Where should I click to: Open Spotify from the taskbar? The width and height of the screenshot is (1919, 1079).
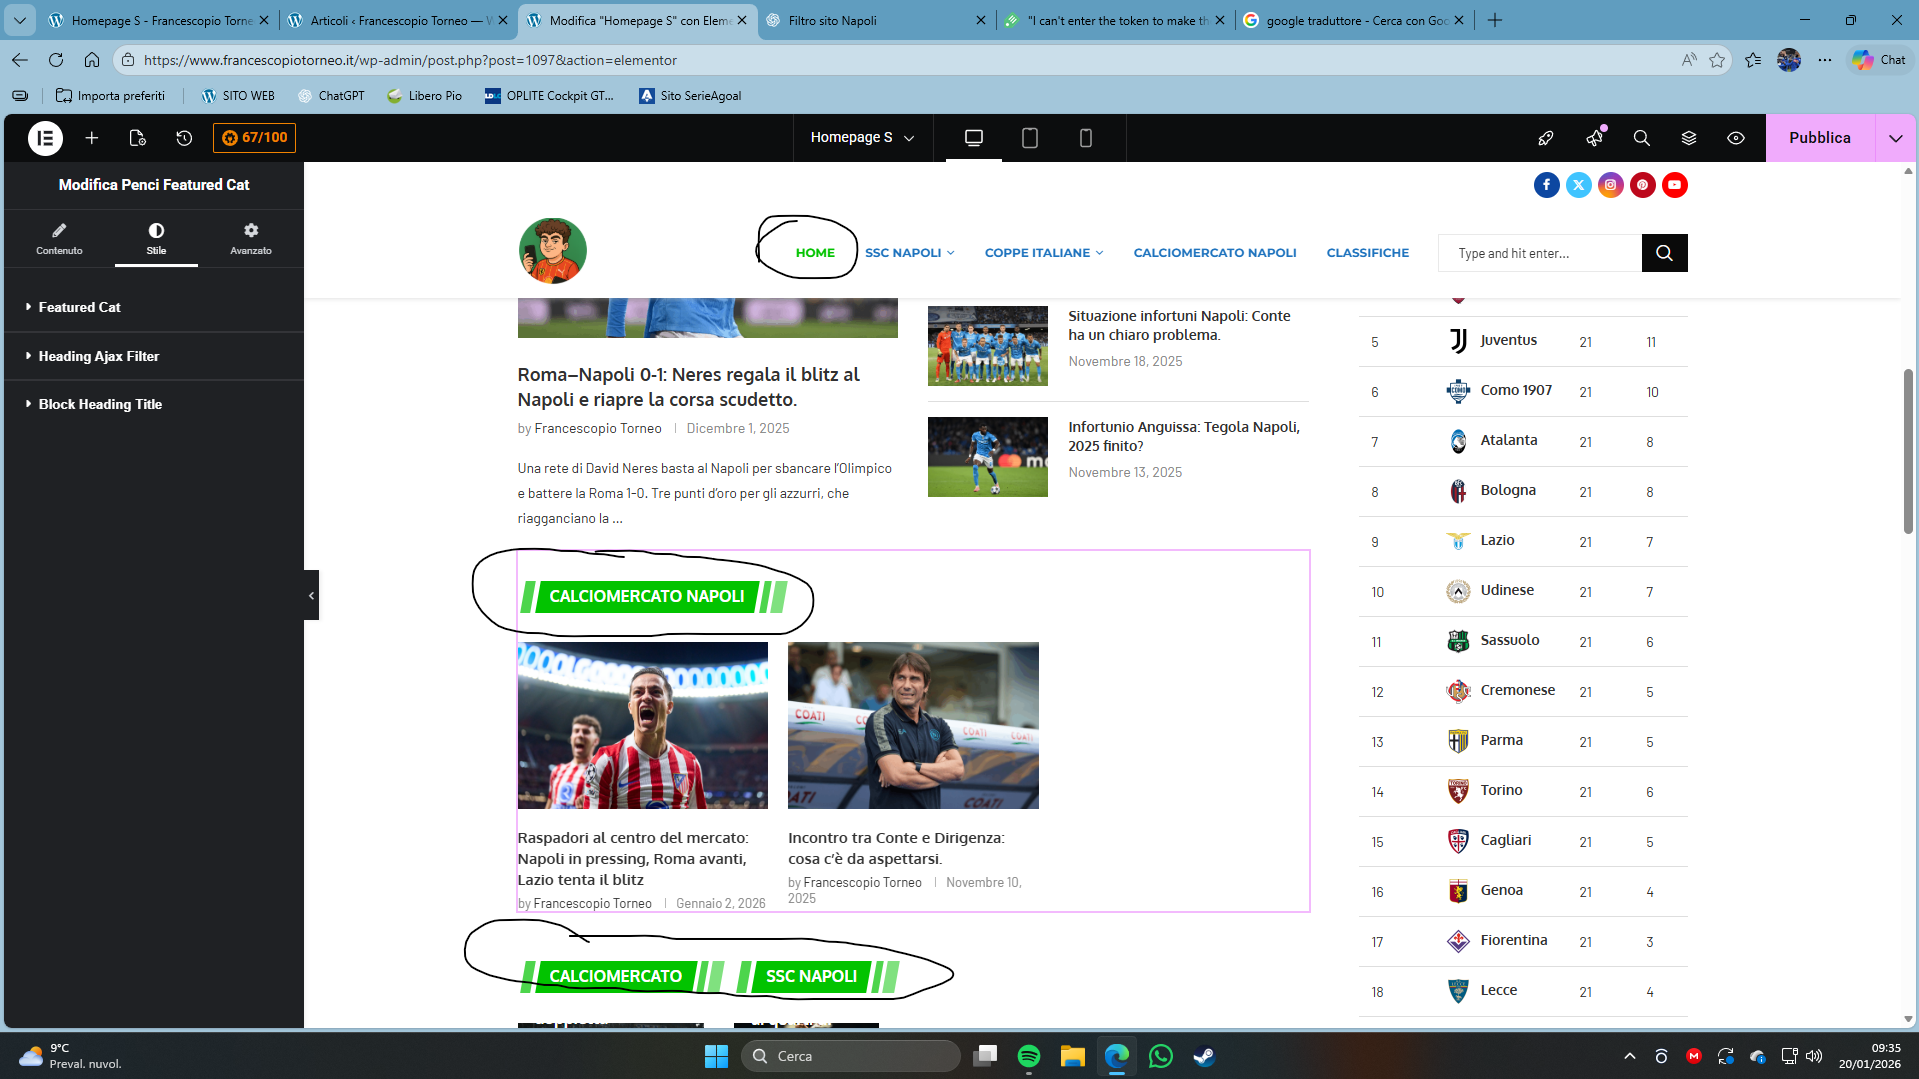point(1028,1056)
